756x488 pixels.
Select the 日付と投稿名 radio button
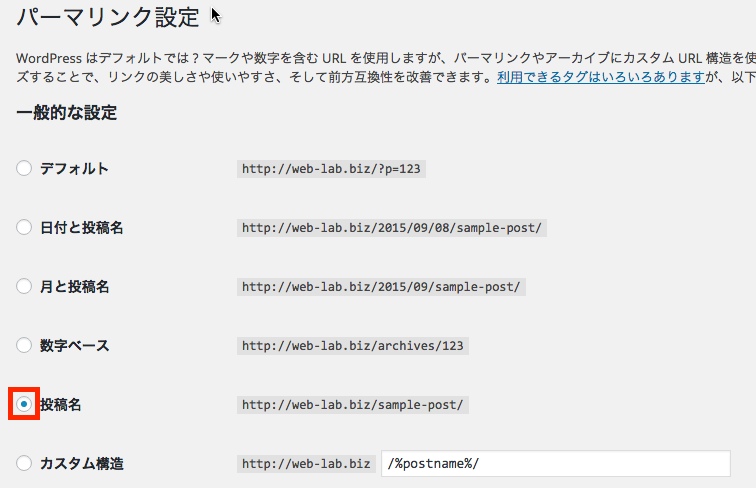tap(24, 227)
